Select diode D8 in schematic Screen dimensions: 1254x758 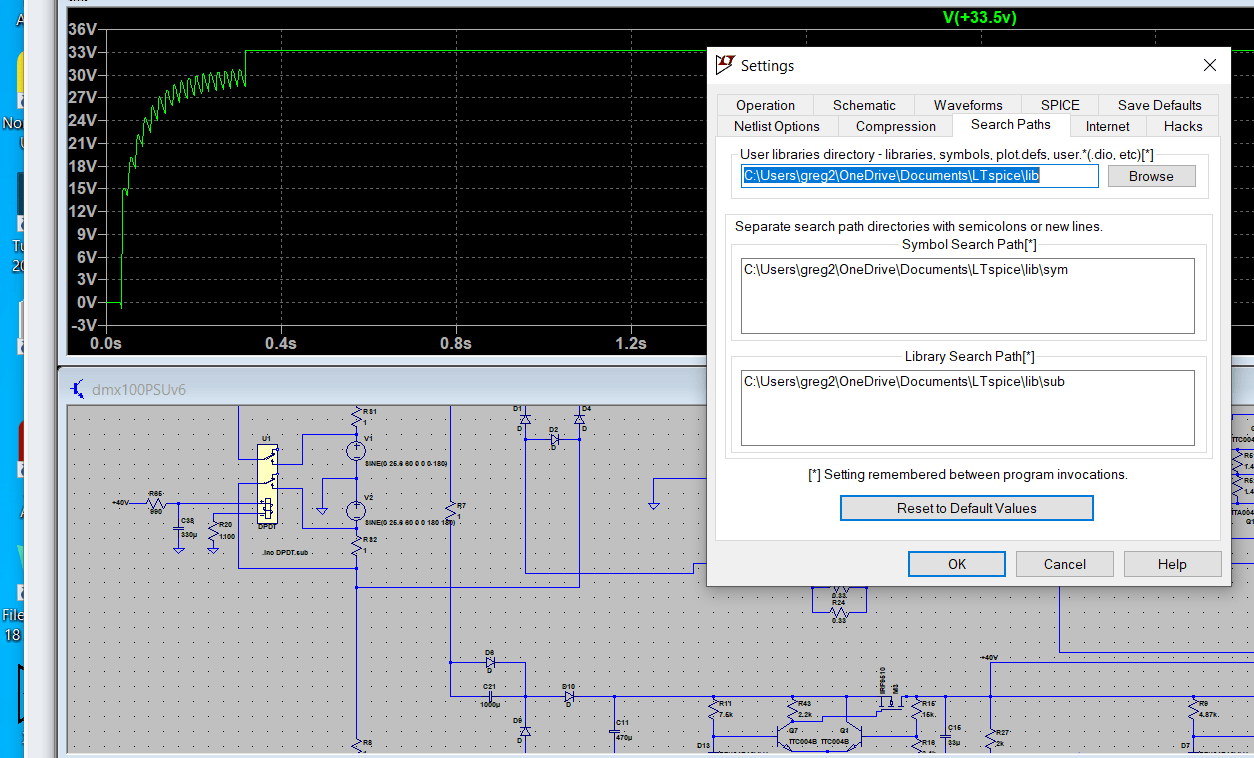(x=490, y=662)
